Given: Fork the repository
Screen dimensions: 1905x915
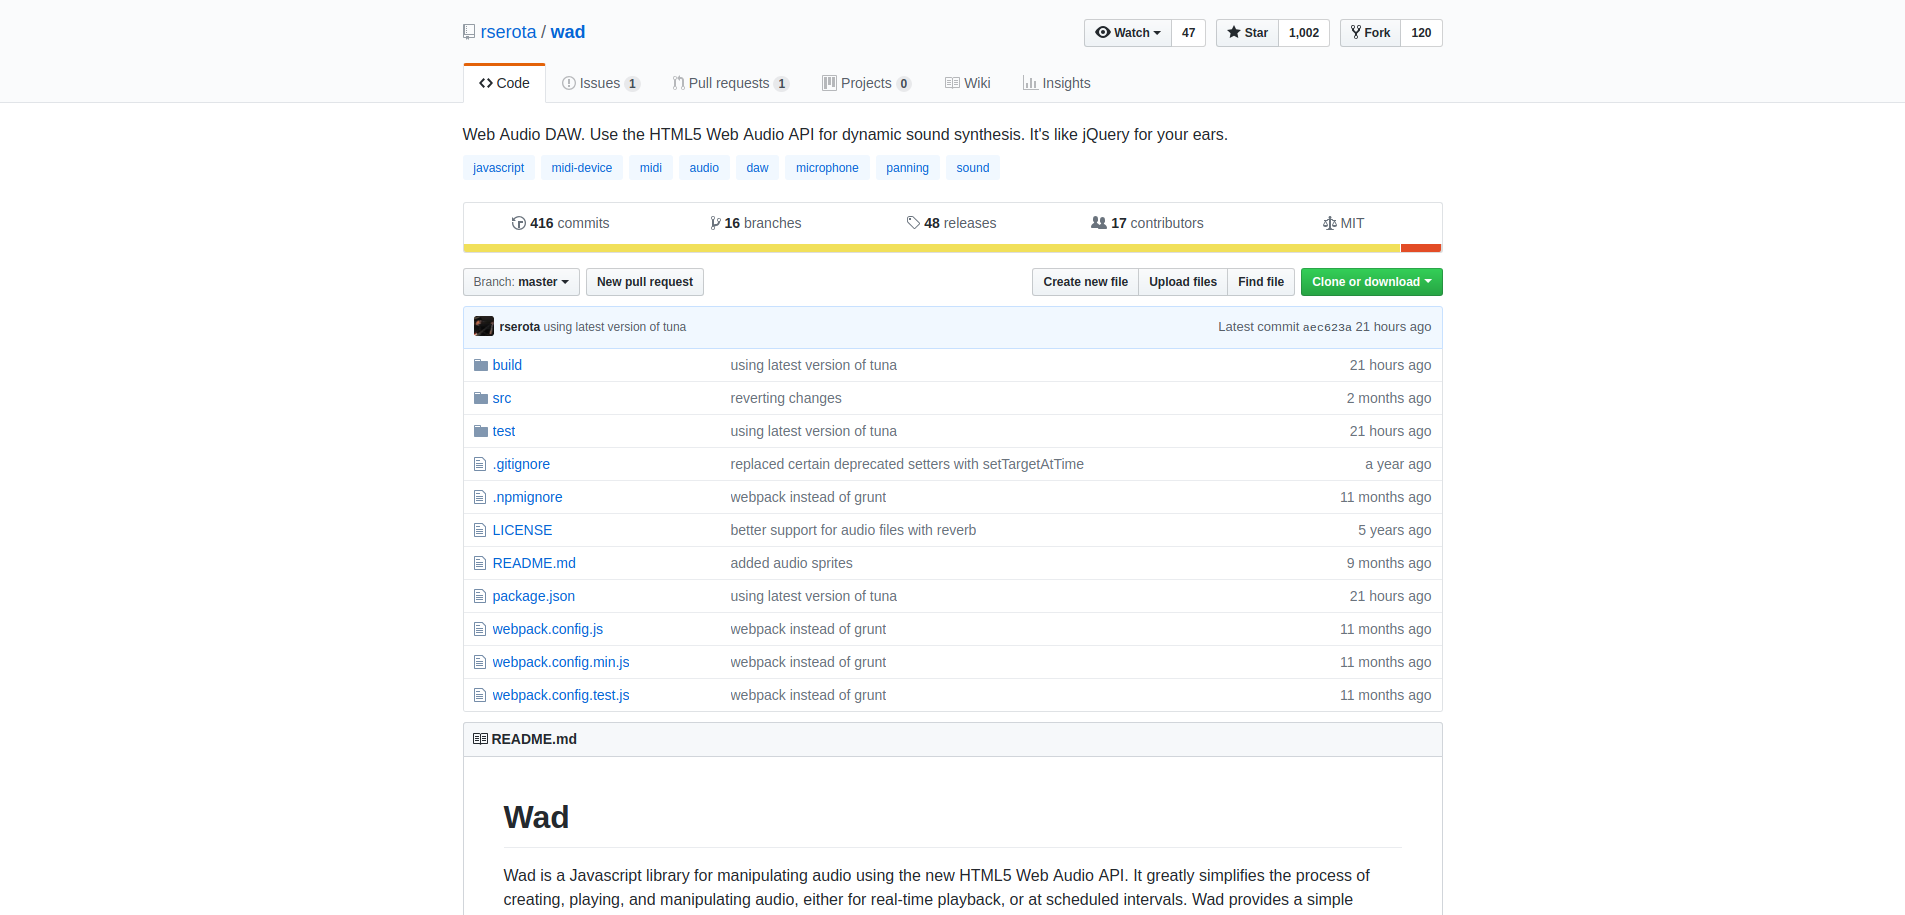Looking at the screenshot, I should 1370,33.
